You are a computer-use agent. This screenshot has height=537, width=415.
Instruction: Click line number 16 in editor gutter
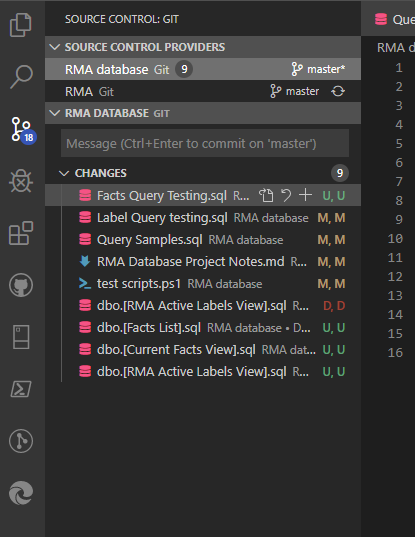[x=395, y=352]
